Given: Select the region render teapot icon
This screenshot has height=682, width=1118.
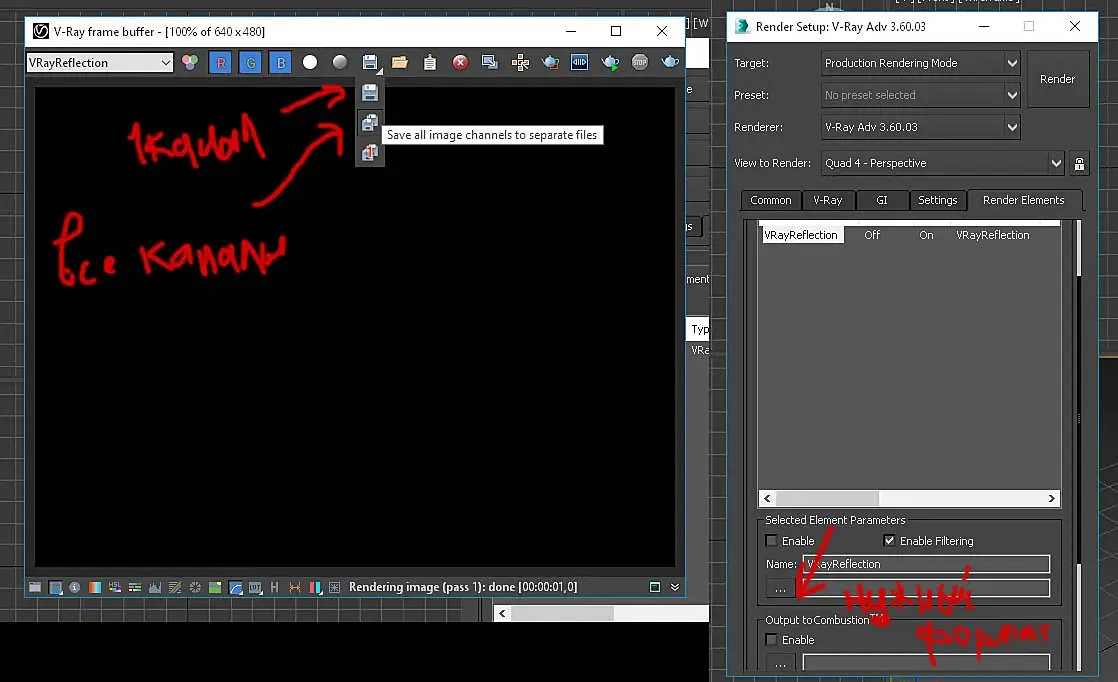Looking at the screenshot, I should 550,63.
